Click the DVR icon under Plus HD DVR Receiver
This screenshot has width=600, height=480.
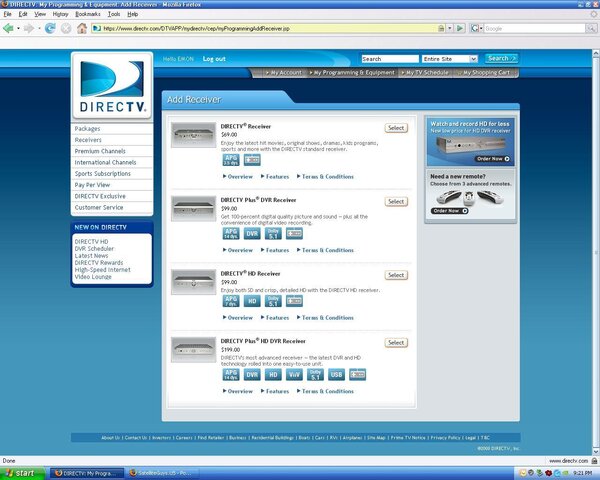(252, 374)
